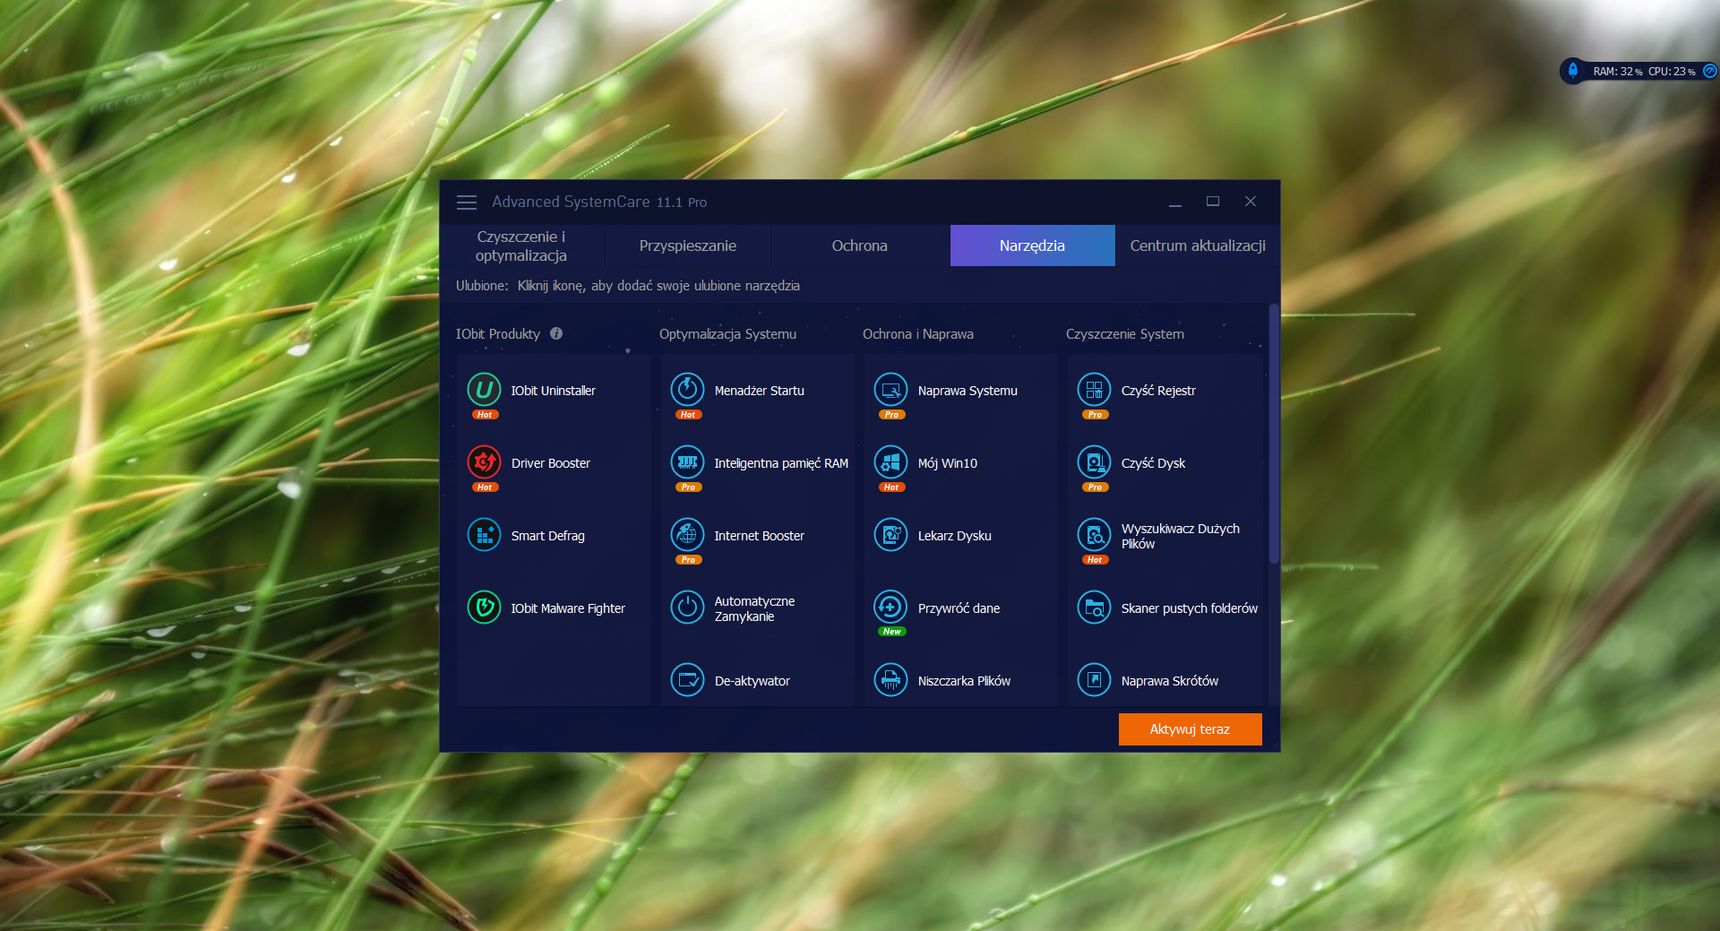This screenshot has width=1720, height=931.
Task: Click the tools list vertical scrollbar
Action: (1274, 434)
